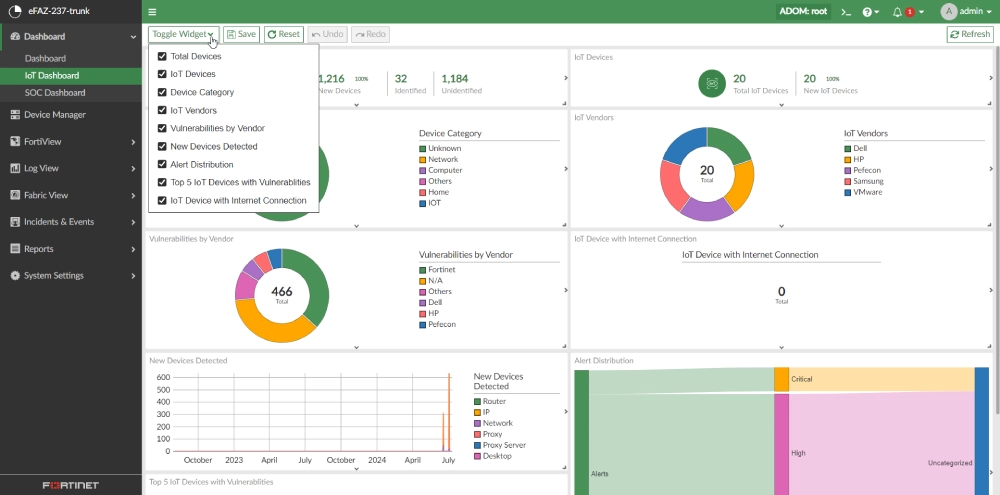Select the ADOM: root selector
Image resolution: width=1000 pixels, height=495 pixels.
[x=803, y=12]
